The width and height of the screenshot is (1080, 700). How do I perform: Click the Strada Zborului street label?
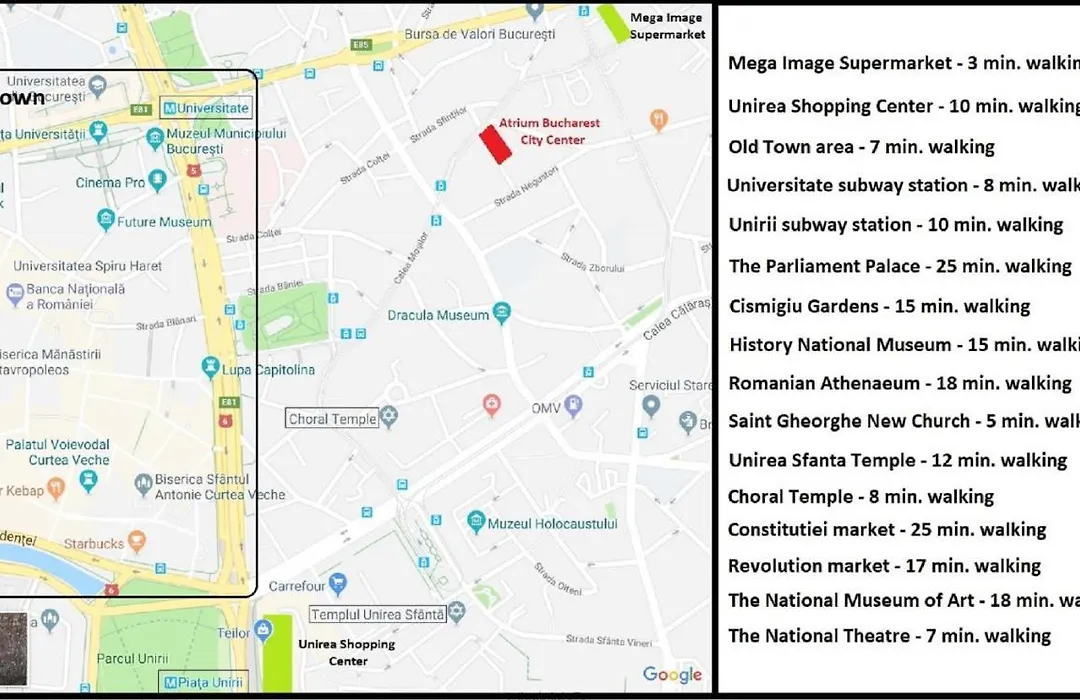click(592, 262)
